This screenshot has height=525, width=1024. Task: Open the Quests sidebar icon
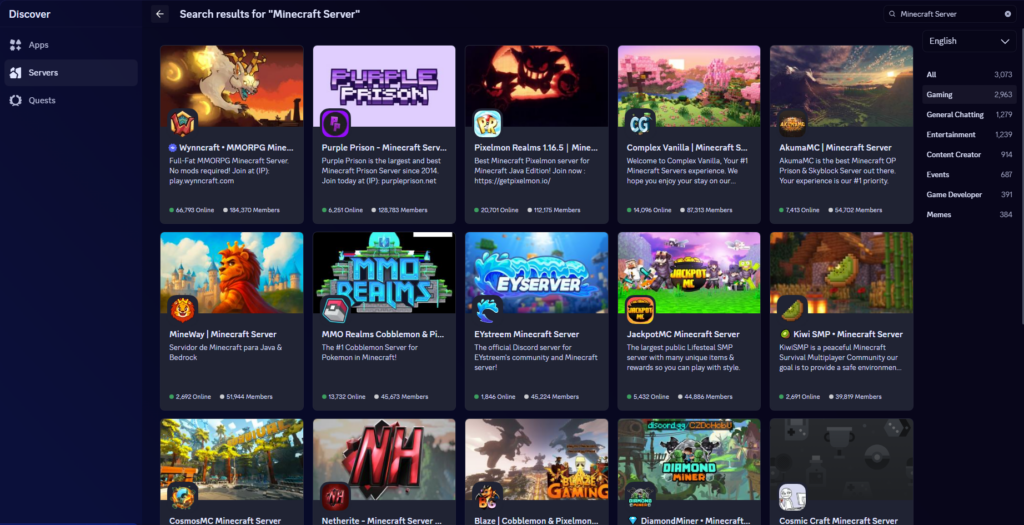tap(16, 100)
